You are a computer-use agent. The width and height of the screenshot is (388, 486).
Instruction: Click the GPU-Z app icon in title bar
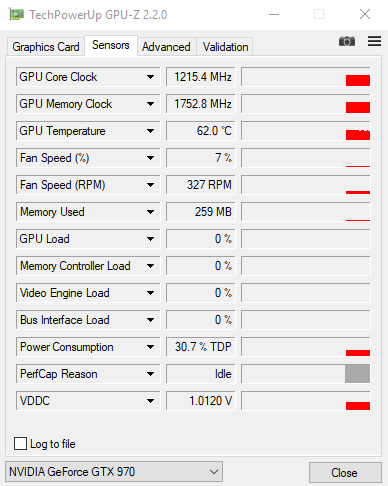tap(16, 15)
